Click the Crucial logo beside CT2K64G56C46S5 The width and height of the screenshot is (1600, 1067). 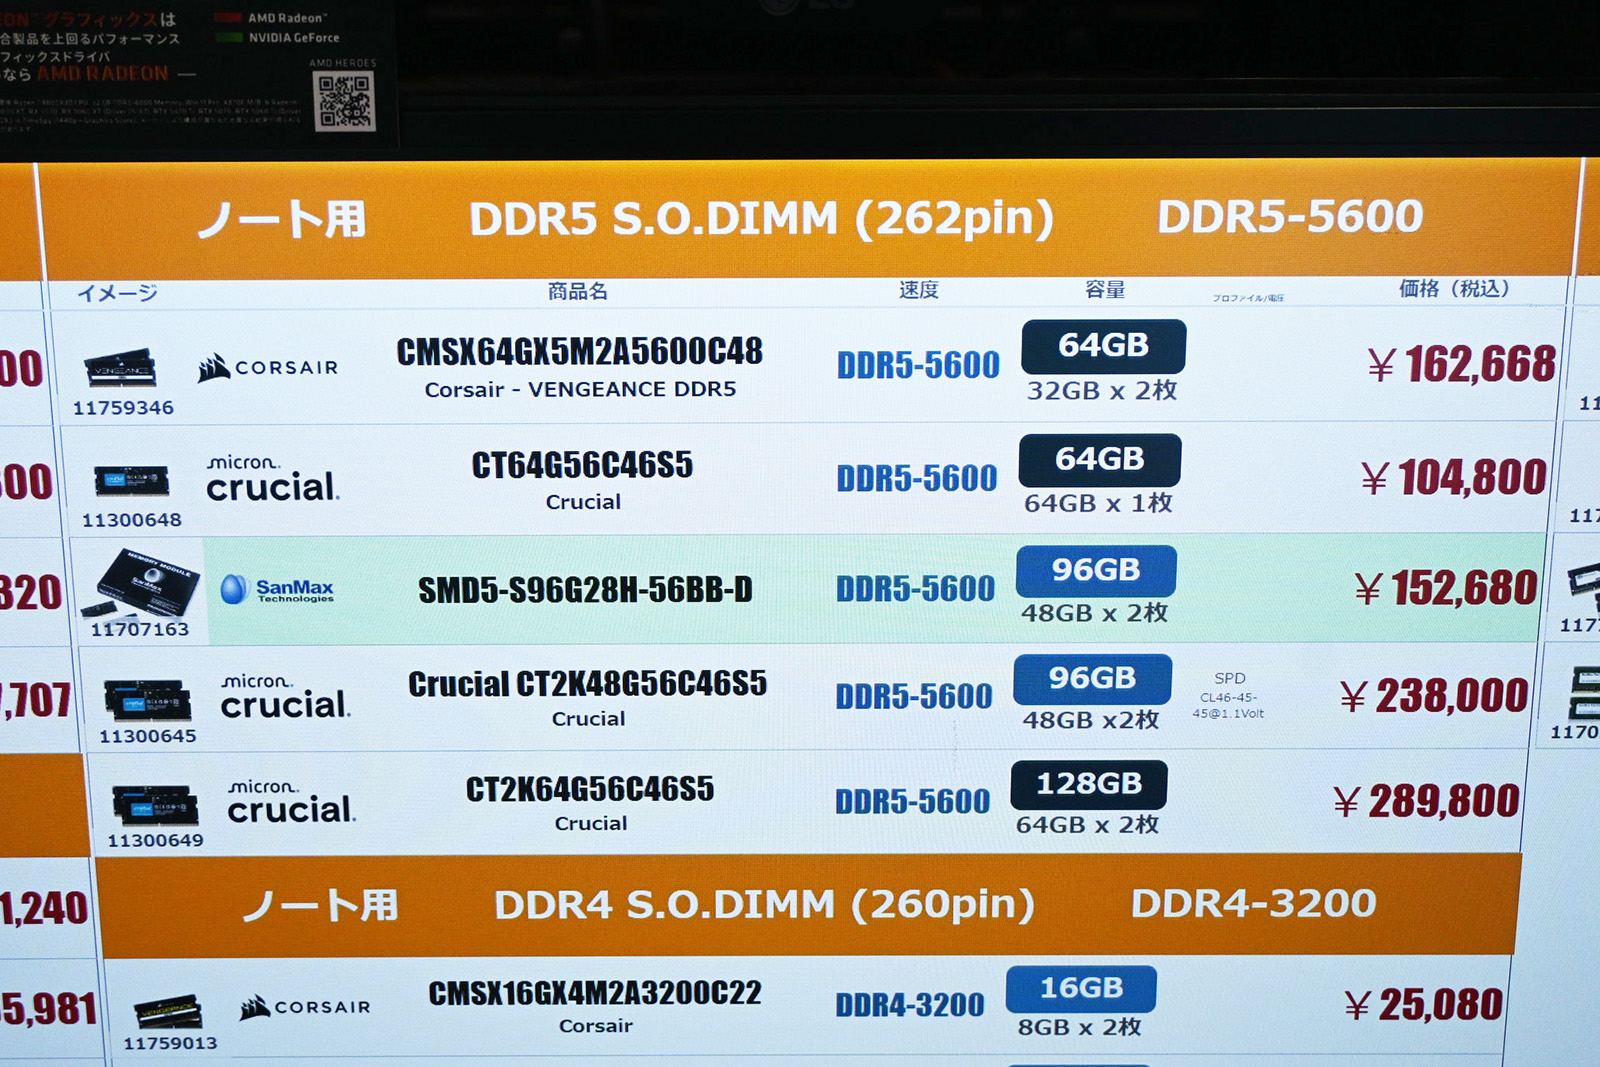[x=291, y=802]
